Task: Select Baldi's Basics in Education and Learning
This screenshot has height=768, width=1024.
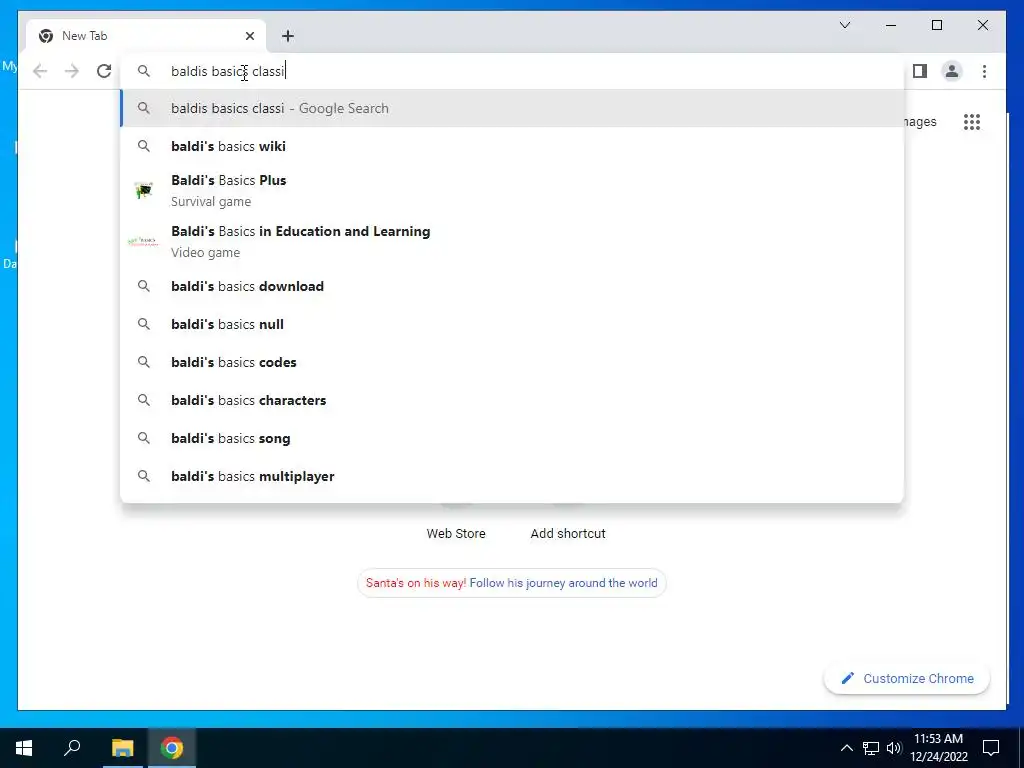Action: coord(513,242)
